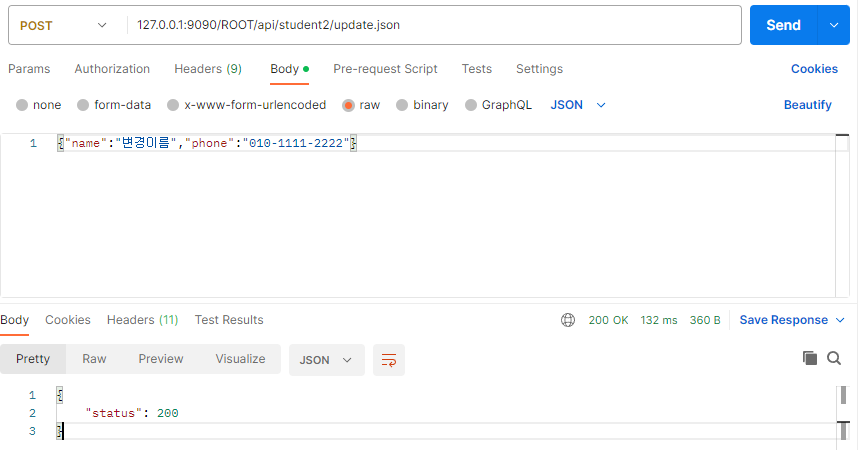
Task: Open the POST method dropdown
Action: [x=63, y=25]
